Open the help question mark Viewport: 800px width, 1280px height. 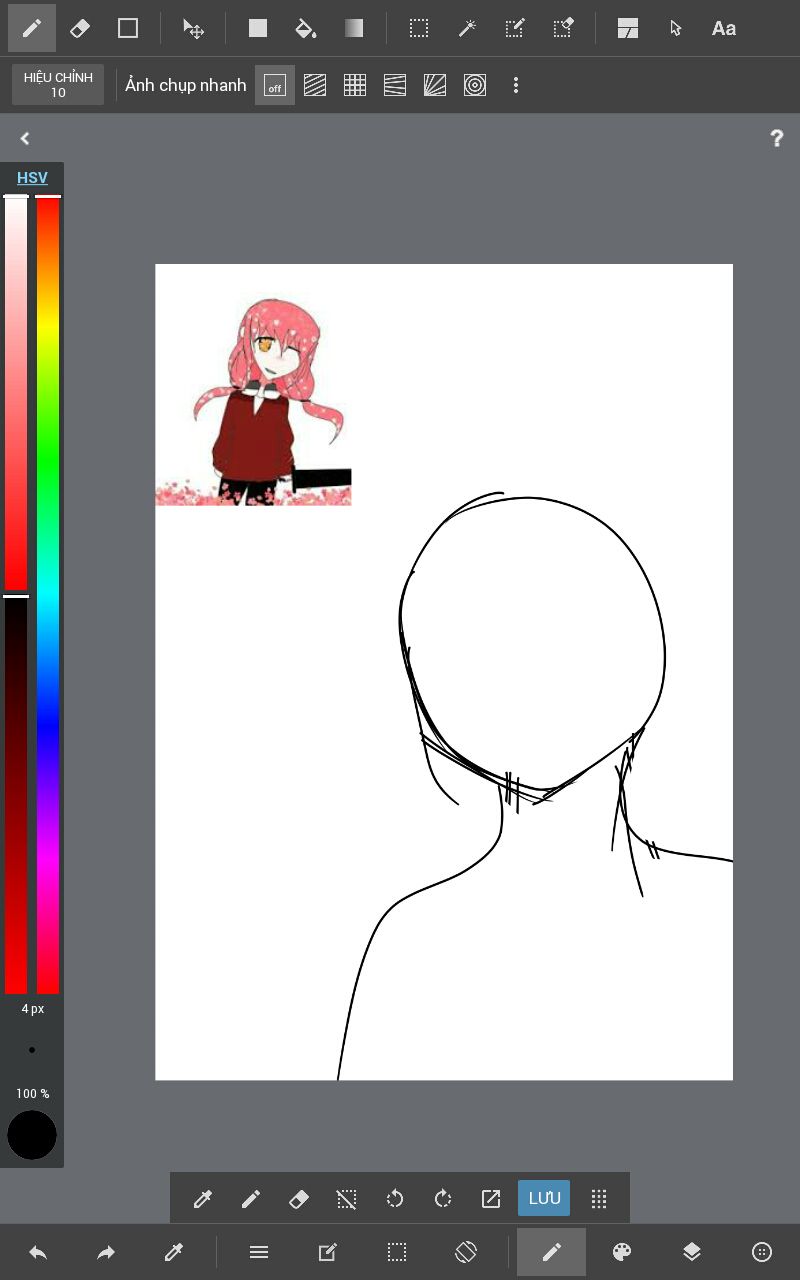click(776, 139)
